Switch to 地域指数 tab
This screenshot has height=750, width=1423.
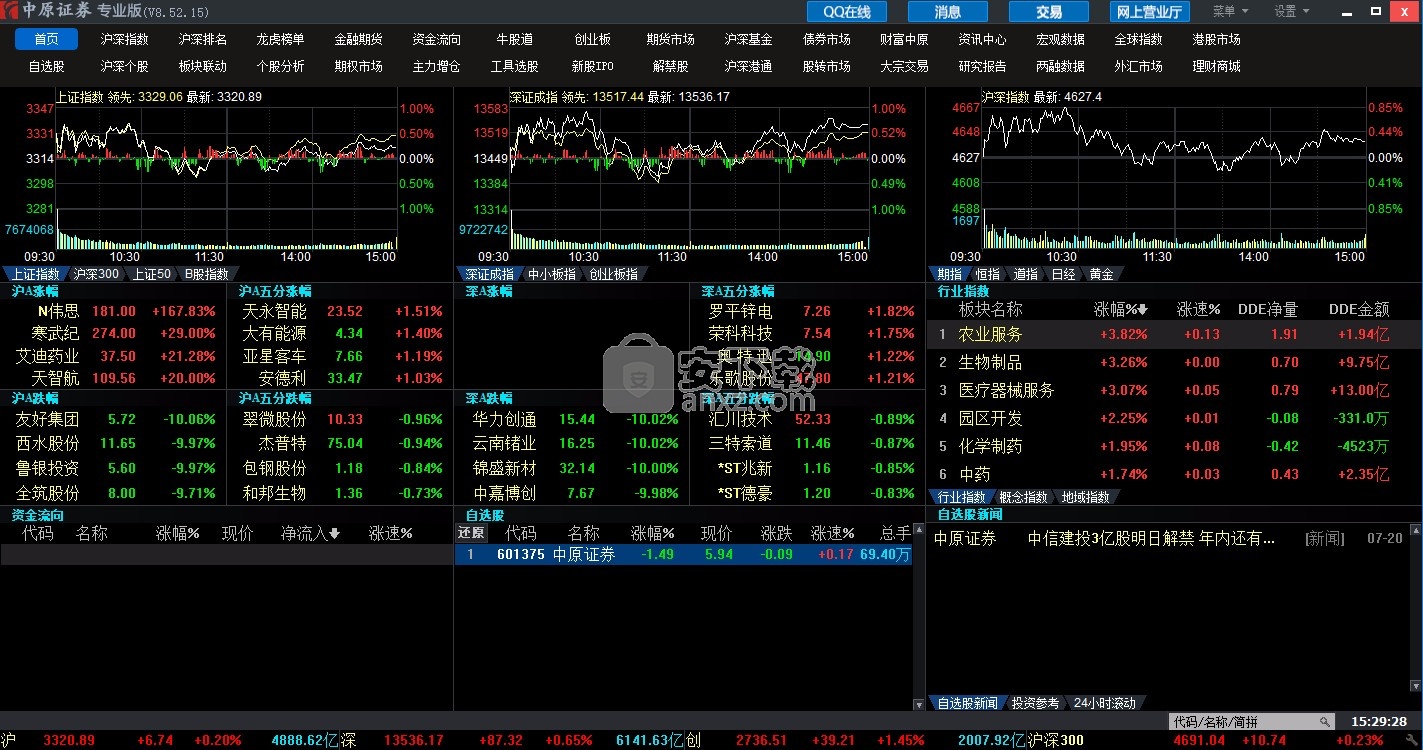tap(1086, 497)
